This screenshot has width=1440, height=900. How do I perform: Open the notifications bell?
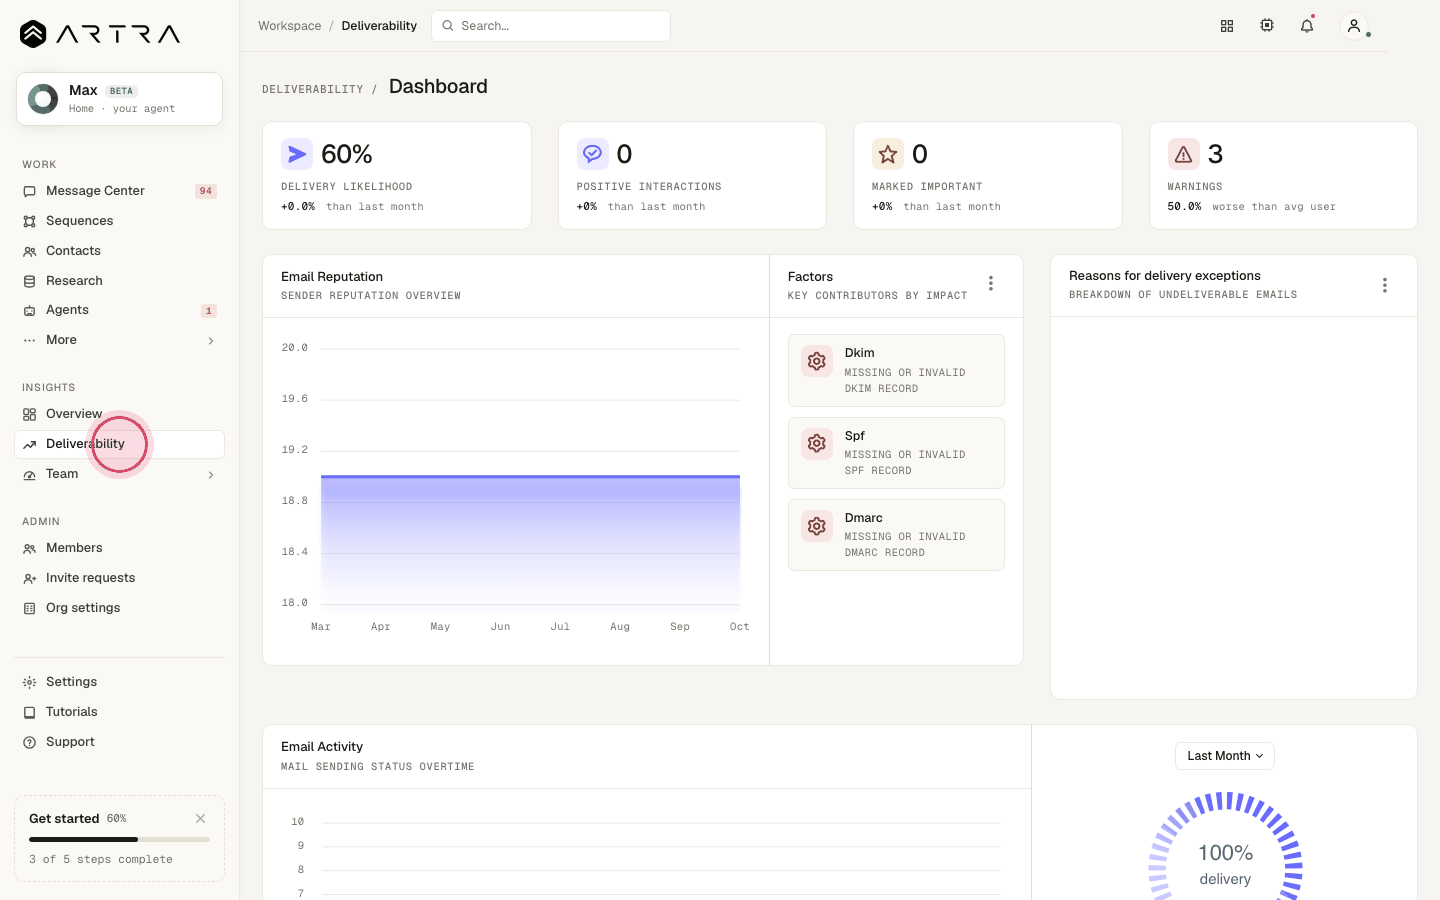click(x=1307, y=26)
